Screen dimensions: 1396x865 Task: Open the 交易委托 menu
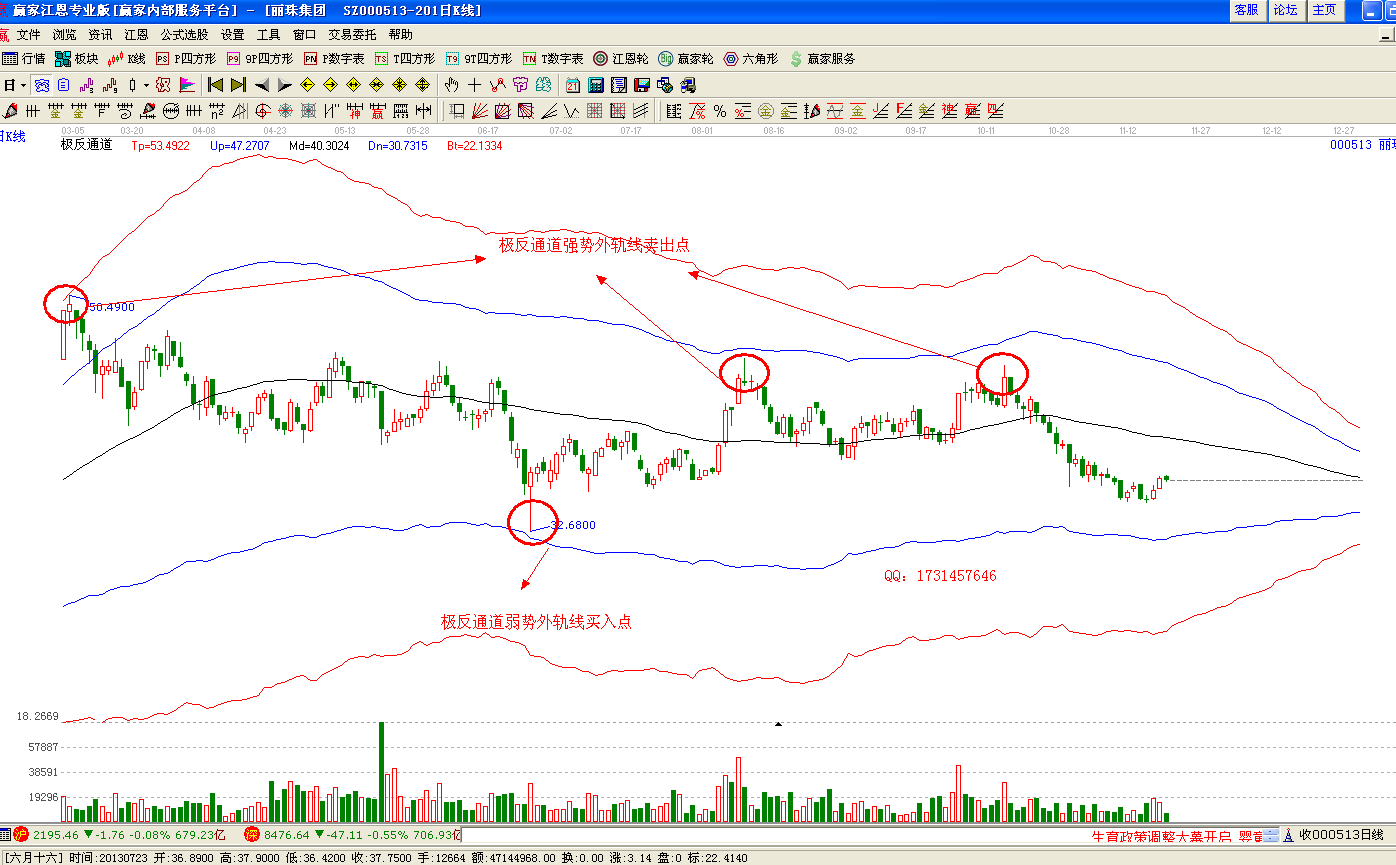(x=350, y=34)
